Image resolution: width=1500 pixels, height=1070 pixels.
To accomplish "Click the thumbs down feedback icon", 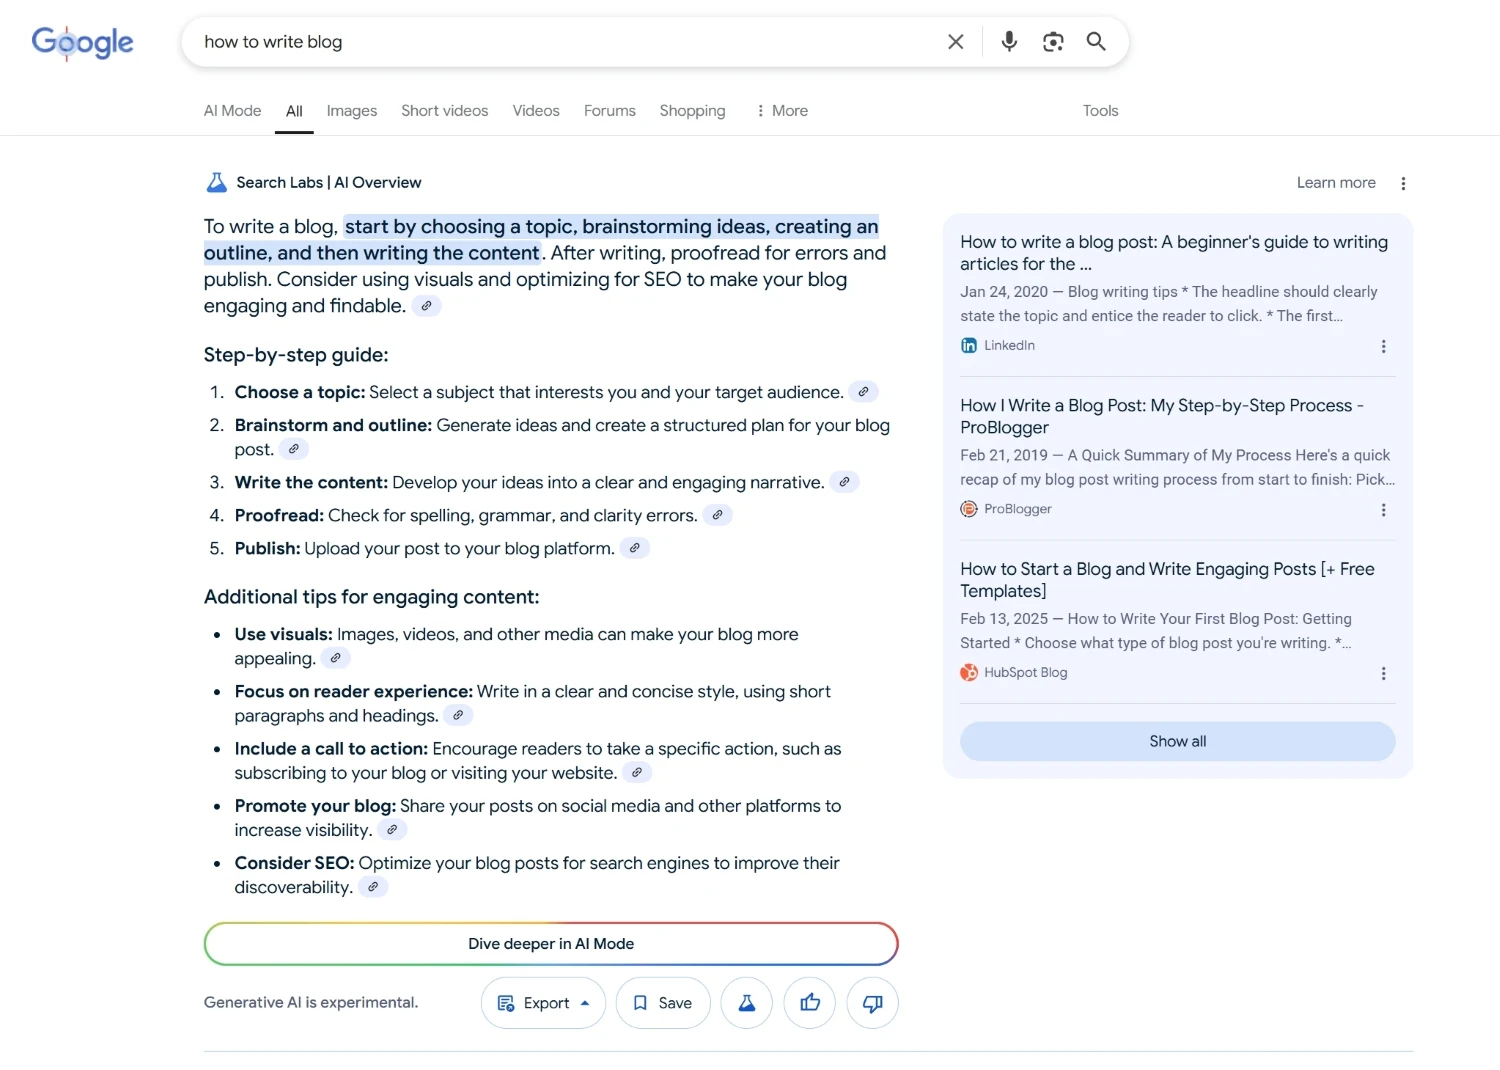I will pyautogui.click(x=872, y=1003).
